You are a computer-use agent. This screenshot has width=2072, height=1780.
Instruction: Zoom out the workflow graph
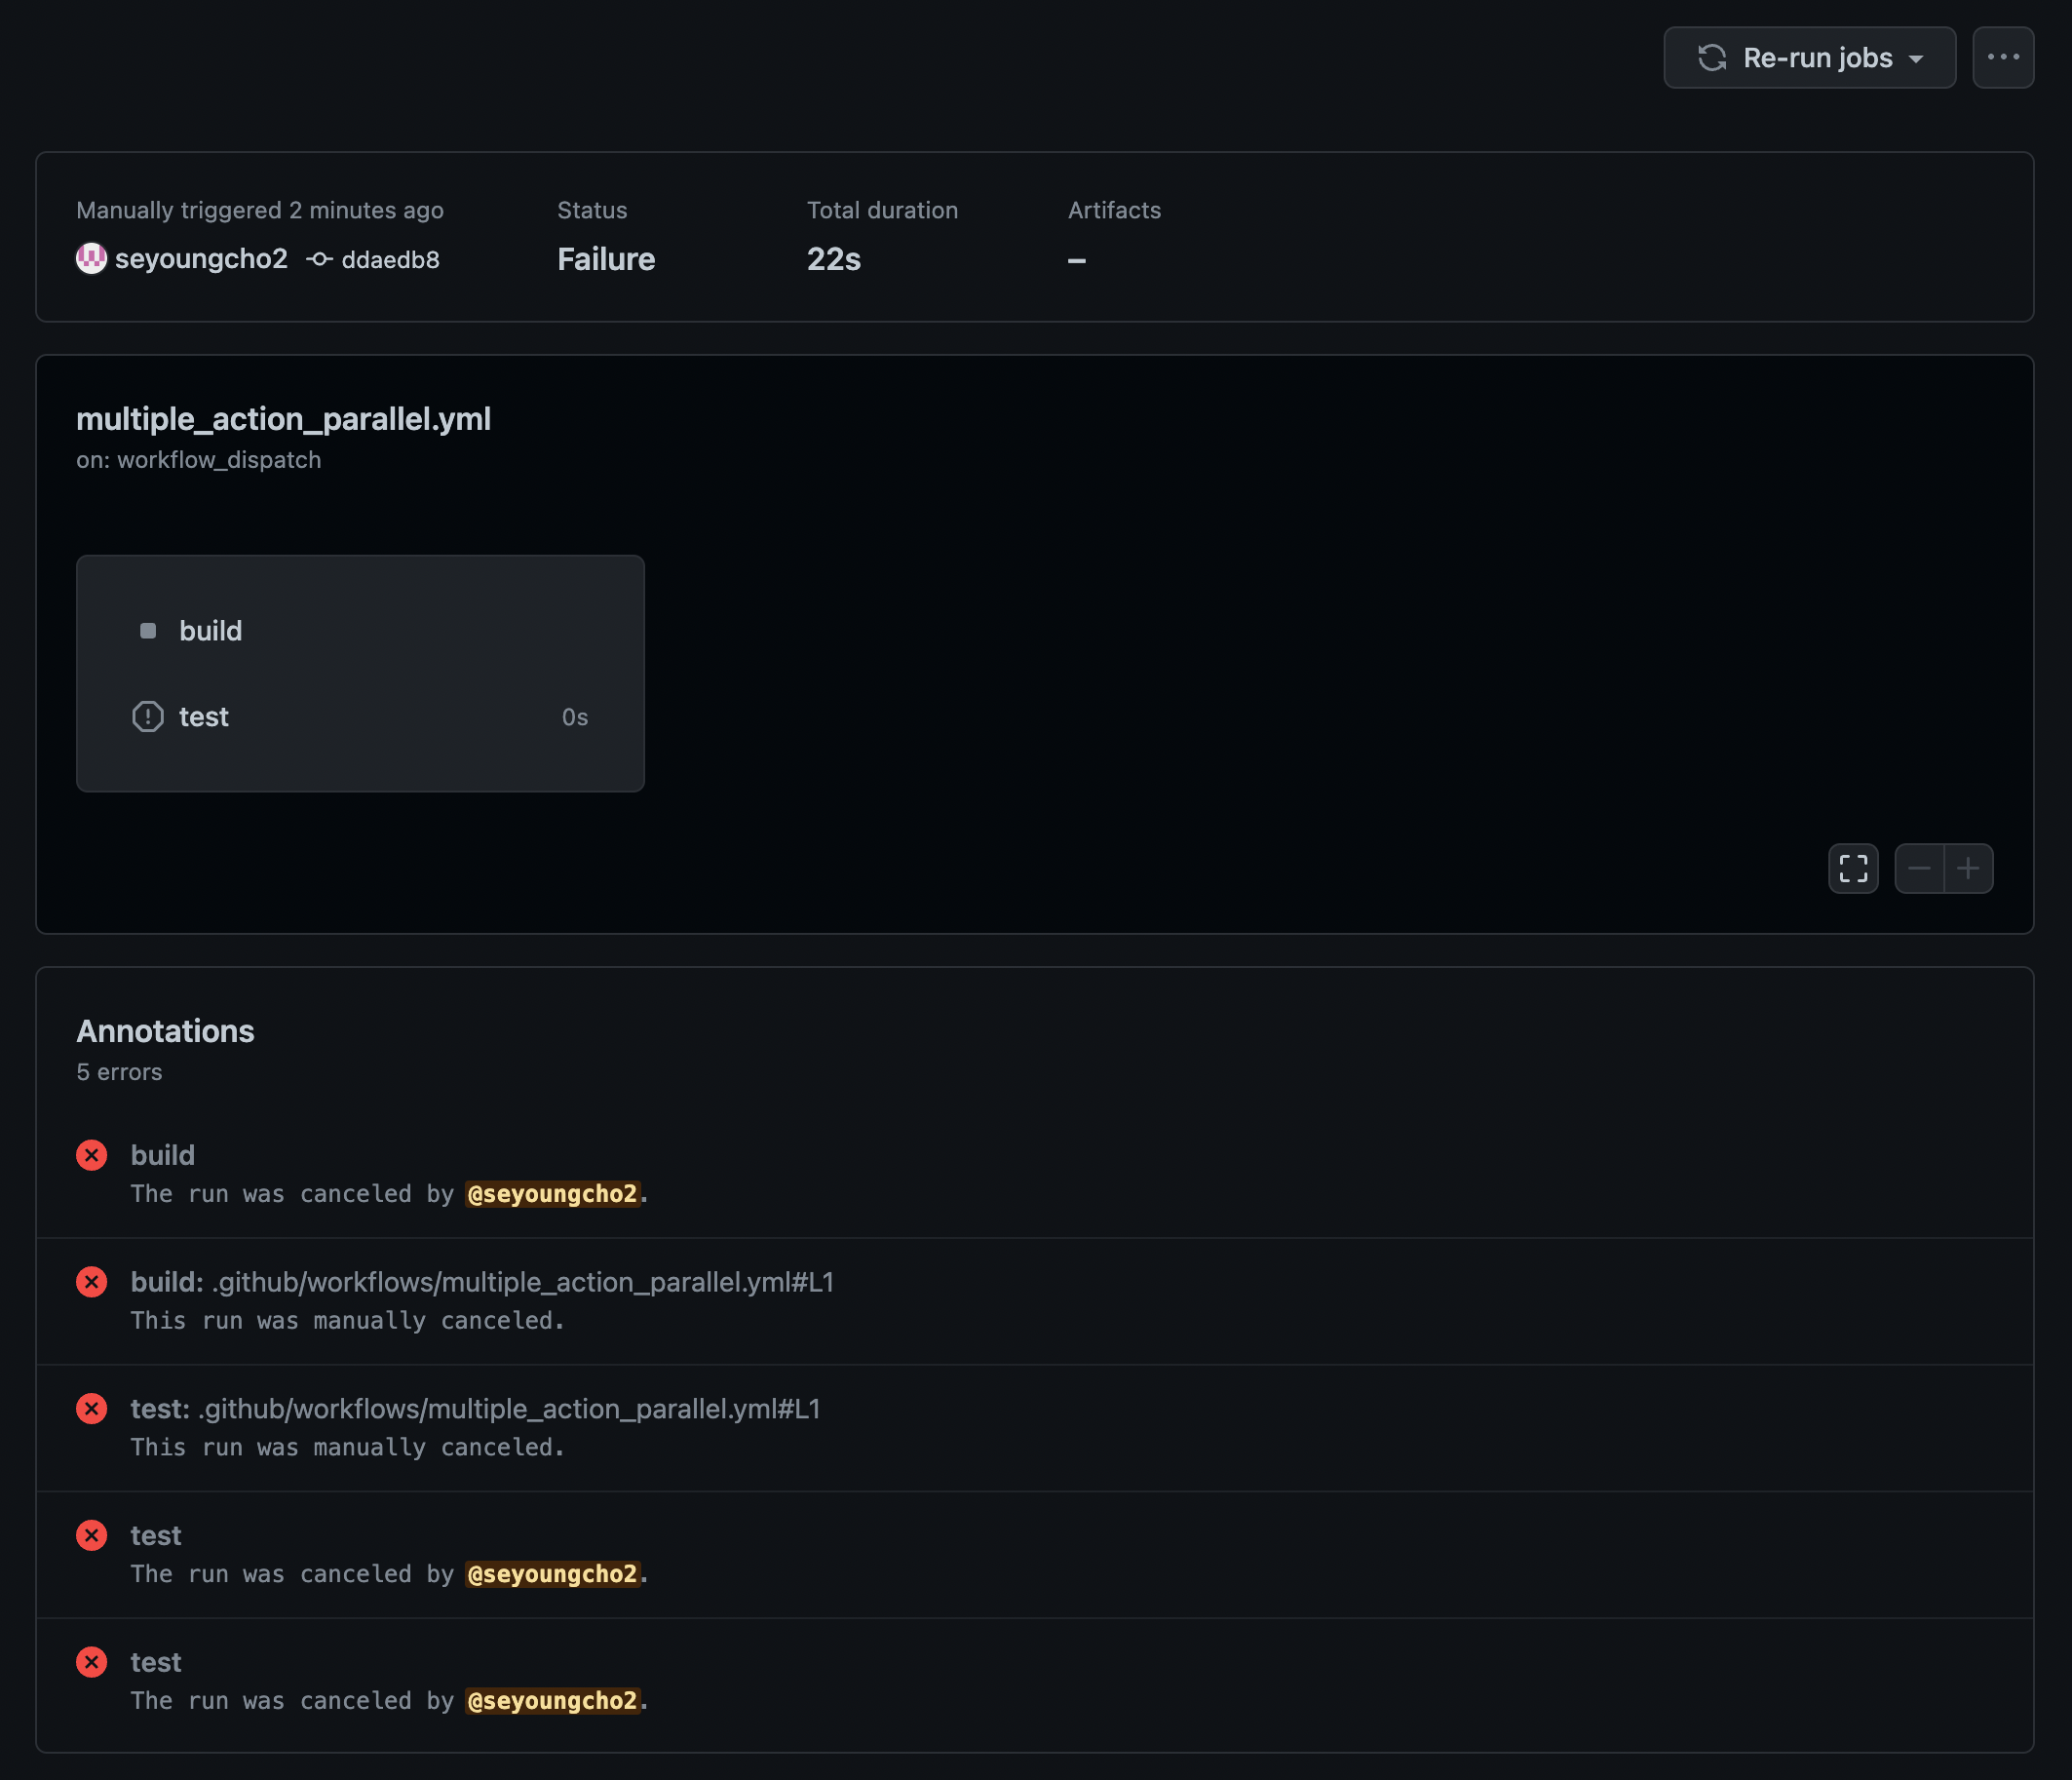tap(1919, 868)
